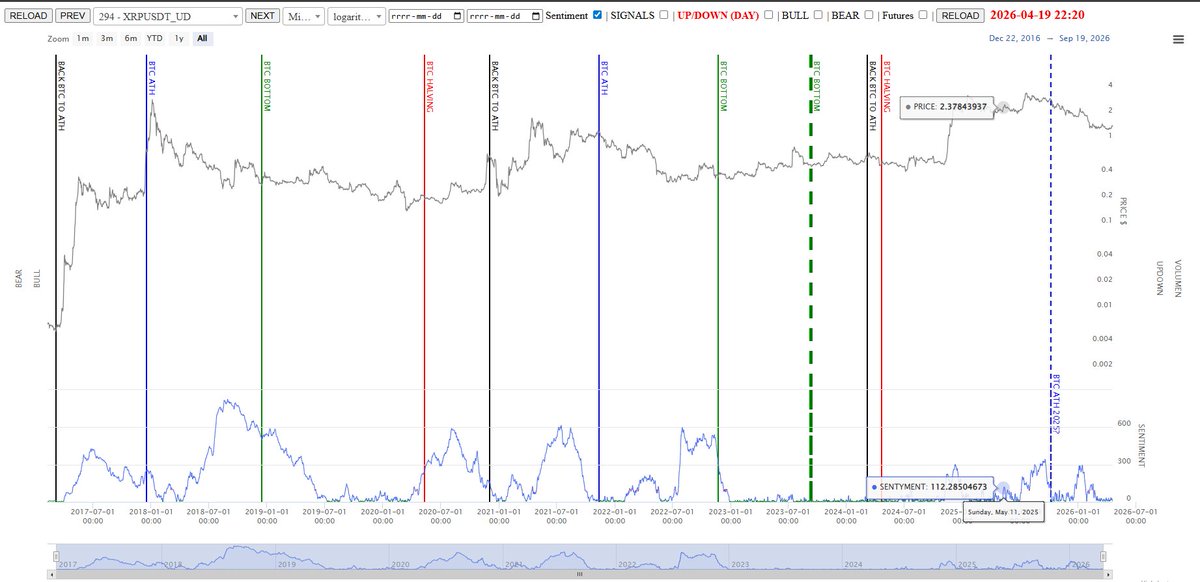Open the 'Mi...' interval dropdown

pos(304,16)
